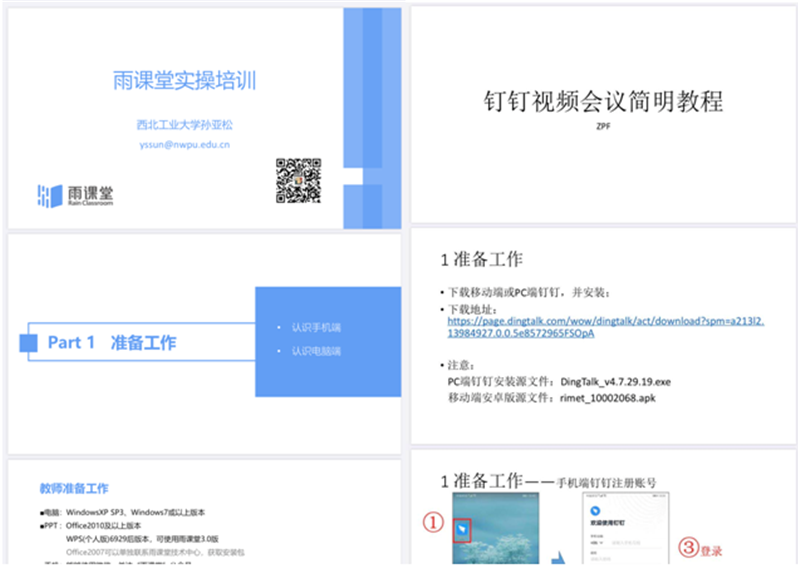
Task: Select the 手机端钉钉注册账号 subtitle text
Action: point(606,483)
